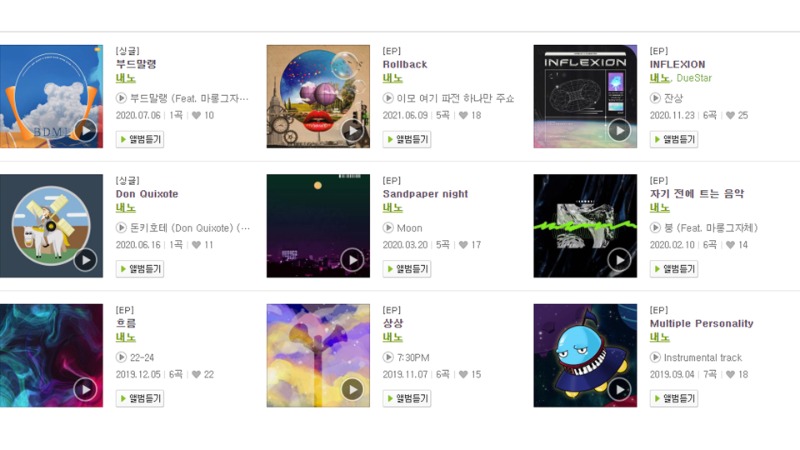Play the Sandpaper night cover overlay button
800x450 pixels.
(x=353, y=260)
